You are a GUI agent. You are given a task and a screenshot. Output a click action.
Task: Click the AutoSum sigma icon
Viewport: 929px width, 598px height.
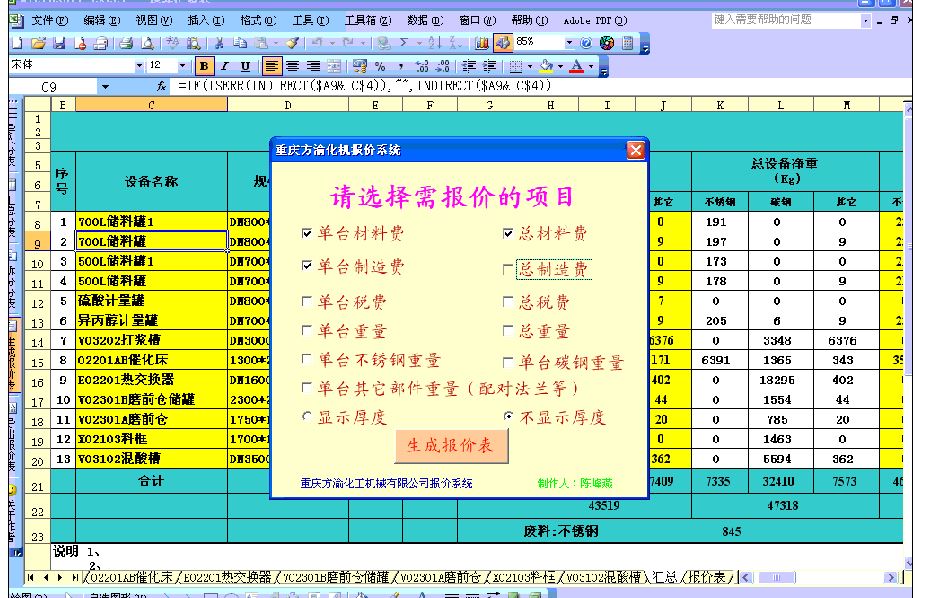click(x=404, y=43)
